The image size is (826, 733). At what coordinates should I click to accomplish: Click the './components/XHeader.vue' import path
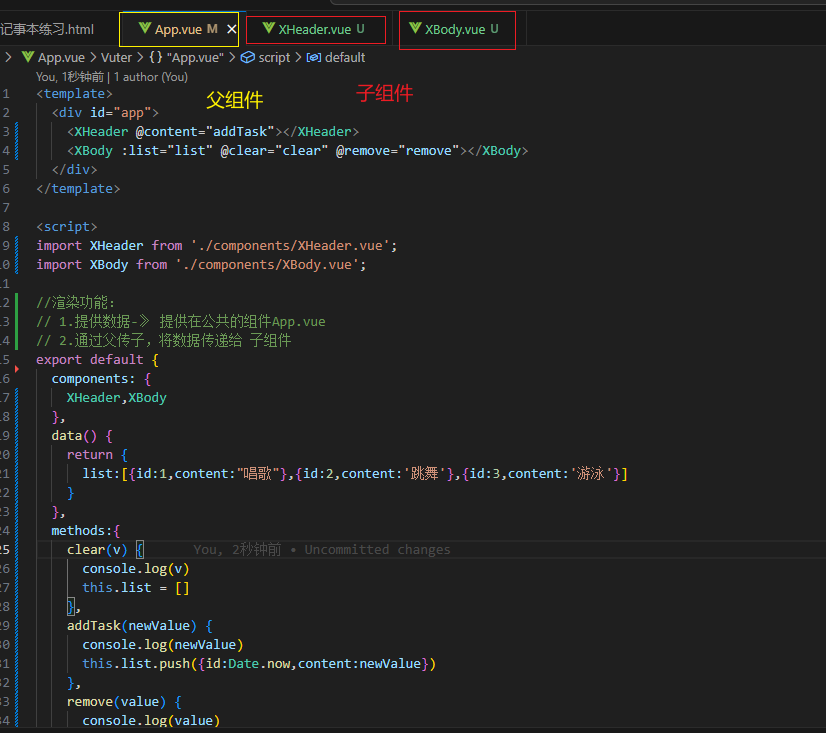click(x=290, y=246)
